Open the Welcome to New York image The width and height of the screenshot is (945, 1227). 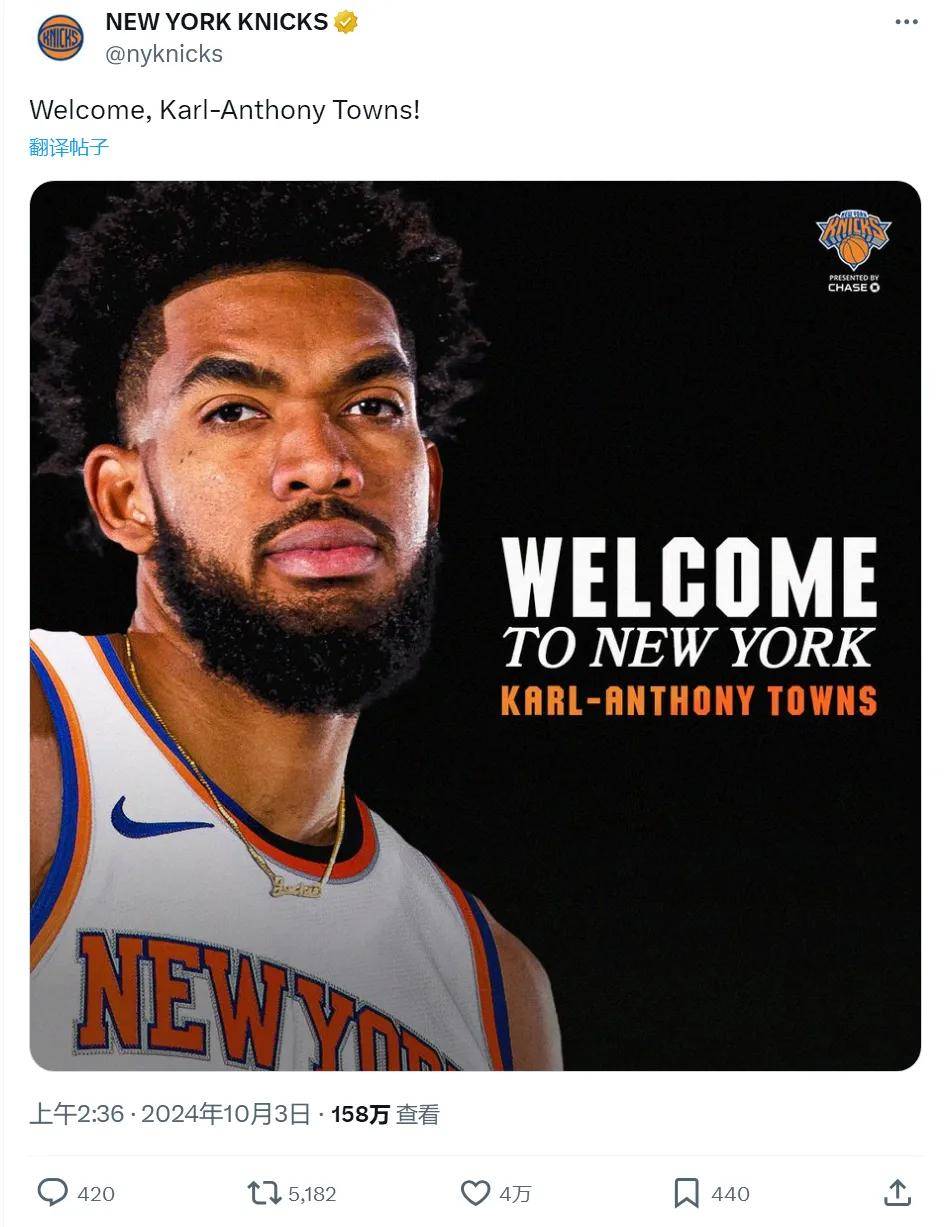coord(475,626)
